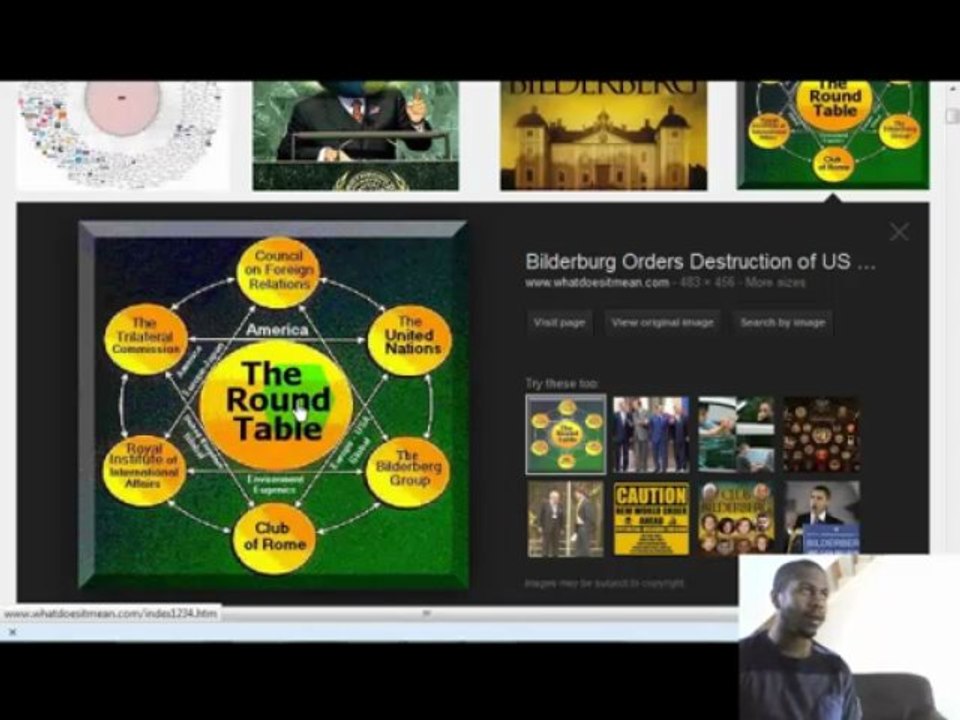Image resolution: width=960 pixels, height=720 pixels.
Task: Click the large Round Table preview image
Action: 274,405
